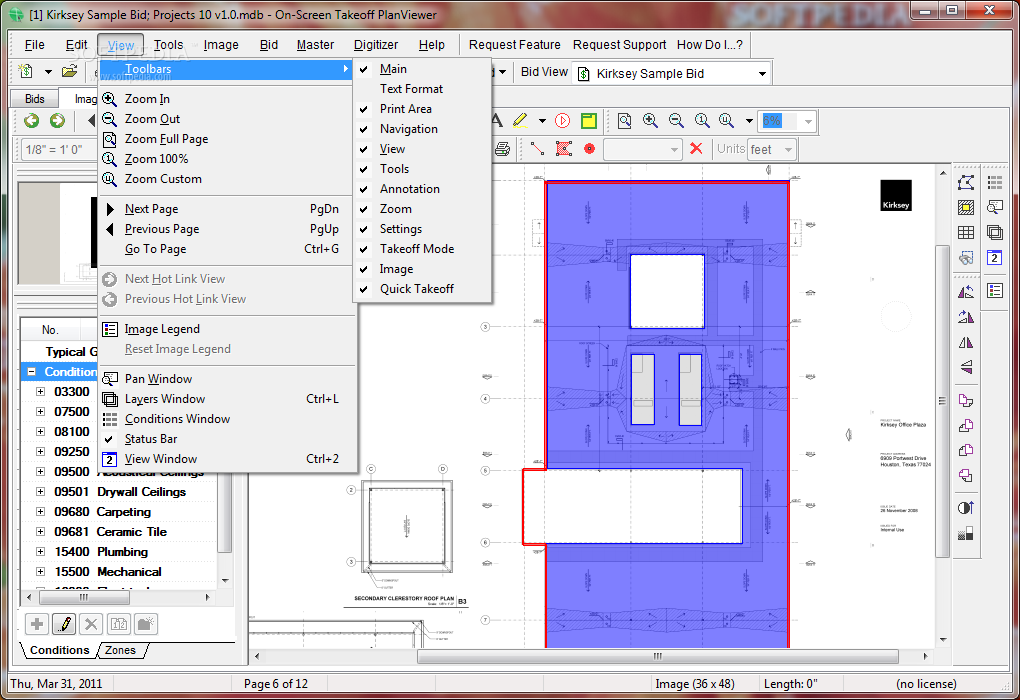This screenshot has width=1020, height=700.
Task: Select the red count dot takeoff tool
Action: (589, 149)
